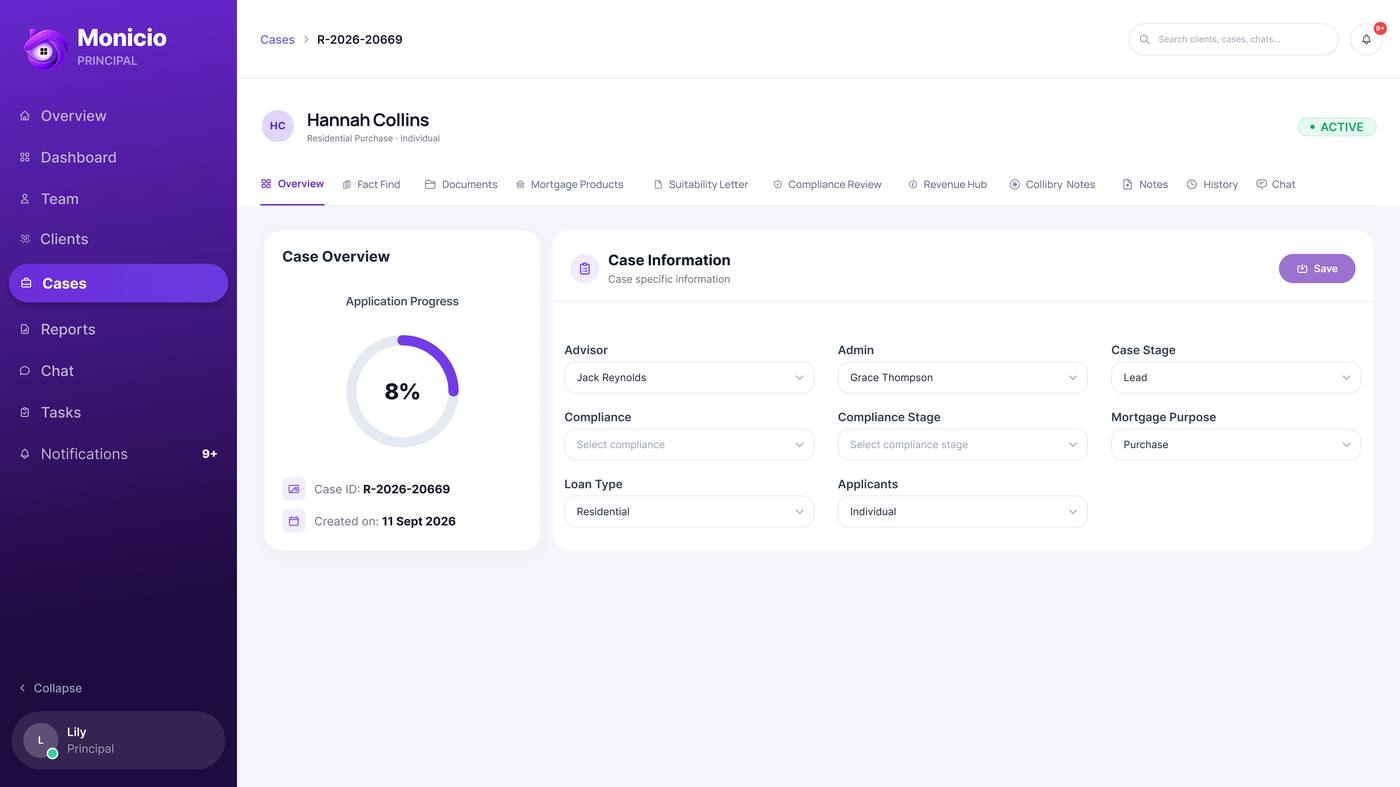Expand the Case Stage dropdown

[1236, 377]
